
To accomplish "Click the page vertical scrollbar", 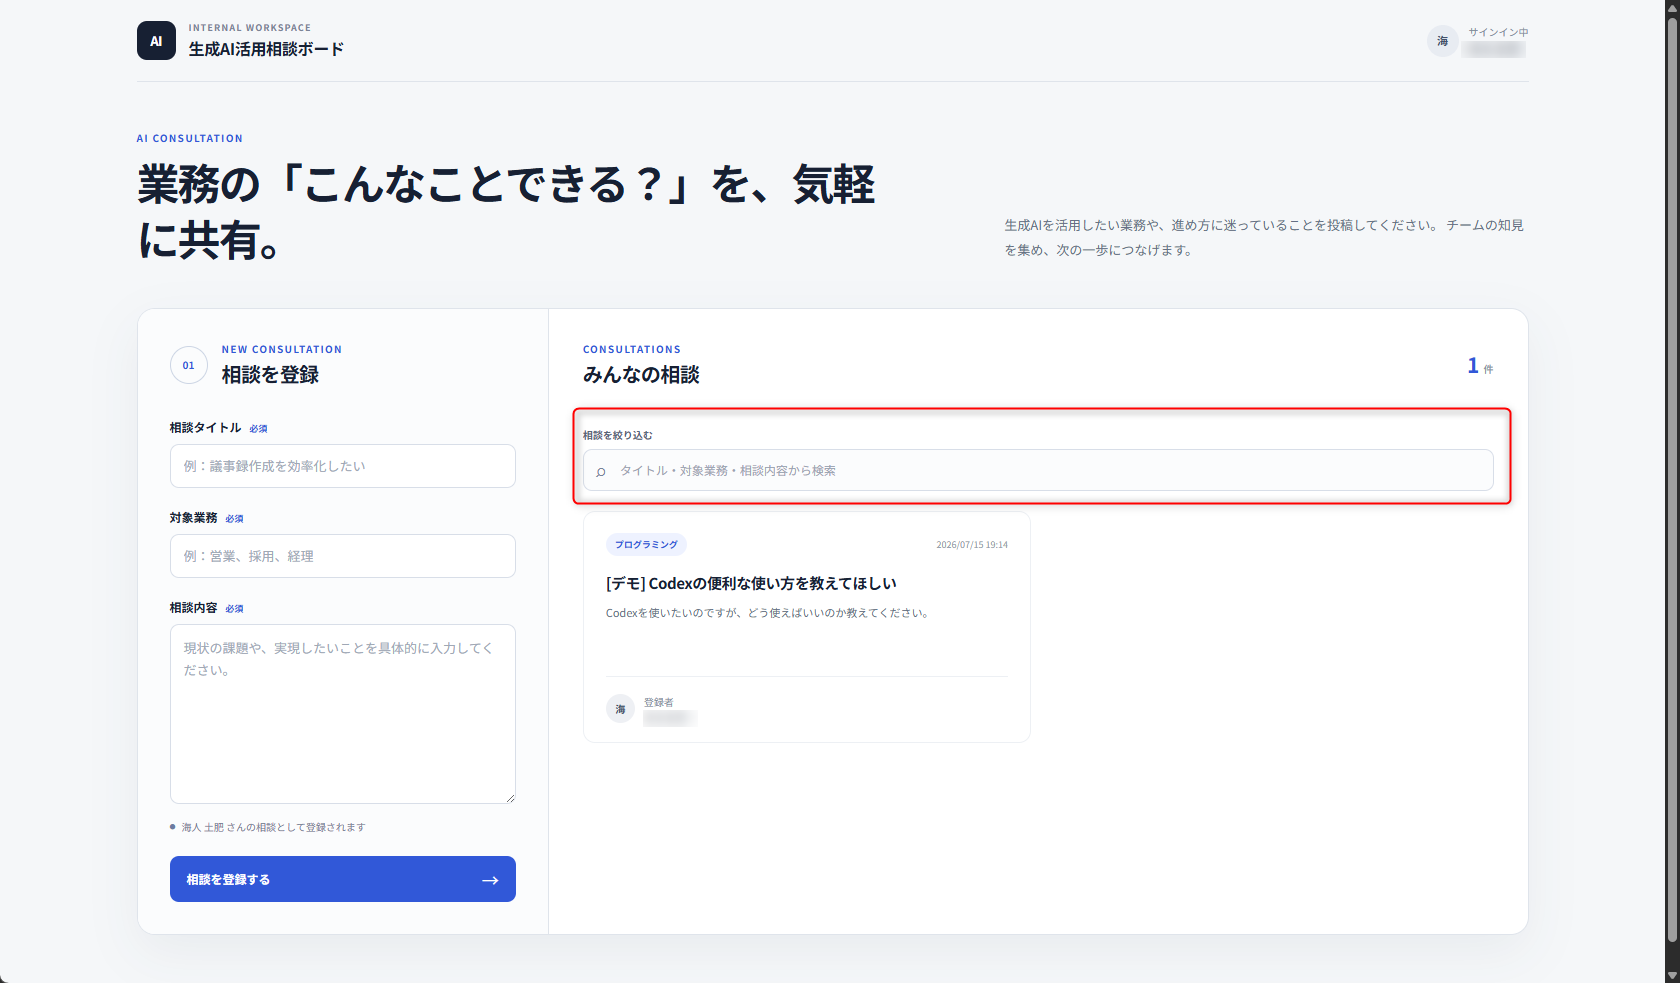I will click(x=1672, y=480).
